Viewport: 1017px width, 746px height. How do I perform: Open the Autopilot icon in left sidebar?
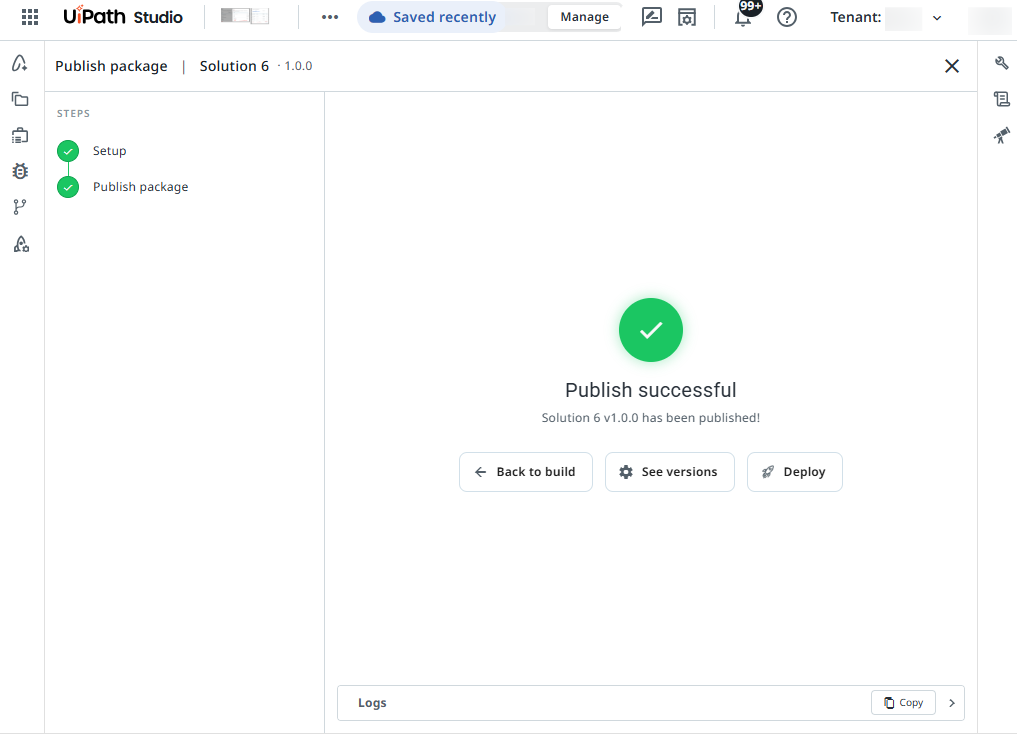pyautogui.click(x=20, y=63)
